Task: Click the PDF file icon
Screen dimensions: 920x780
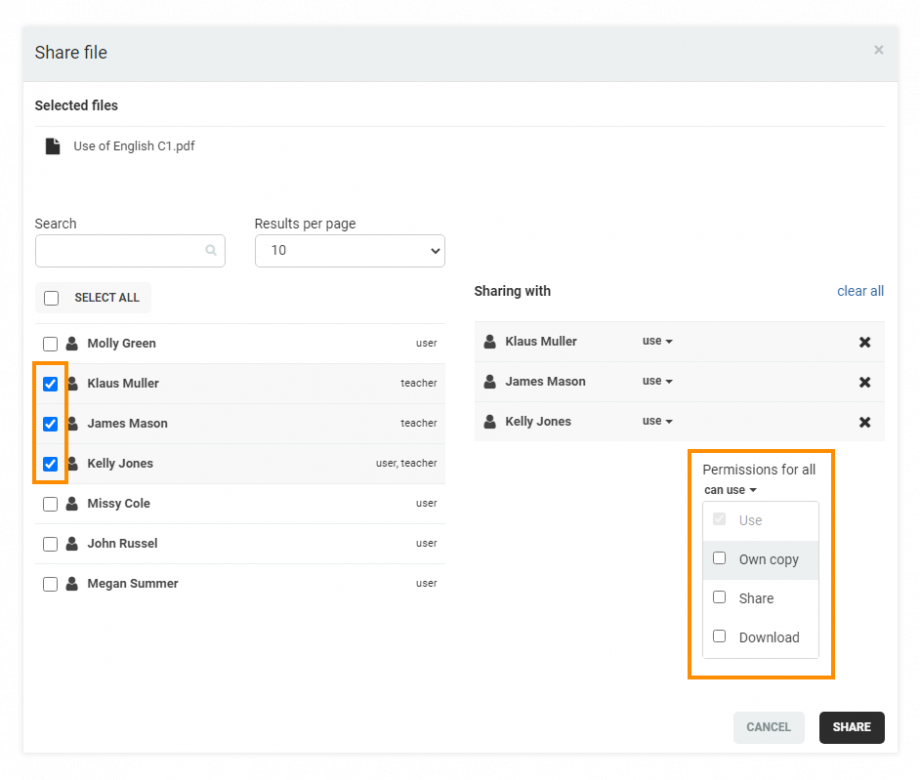Action: [52, 146]
